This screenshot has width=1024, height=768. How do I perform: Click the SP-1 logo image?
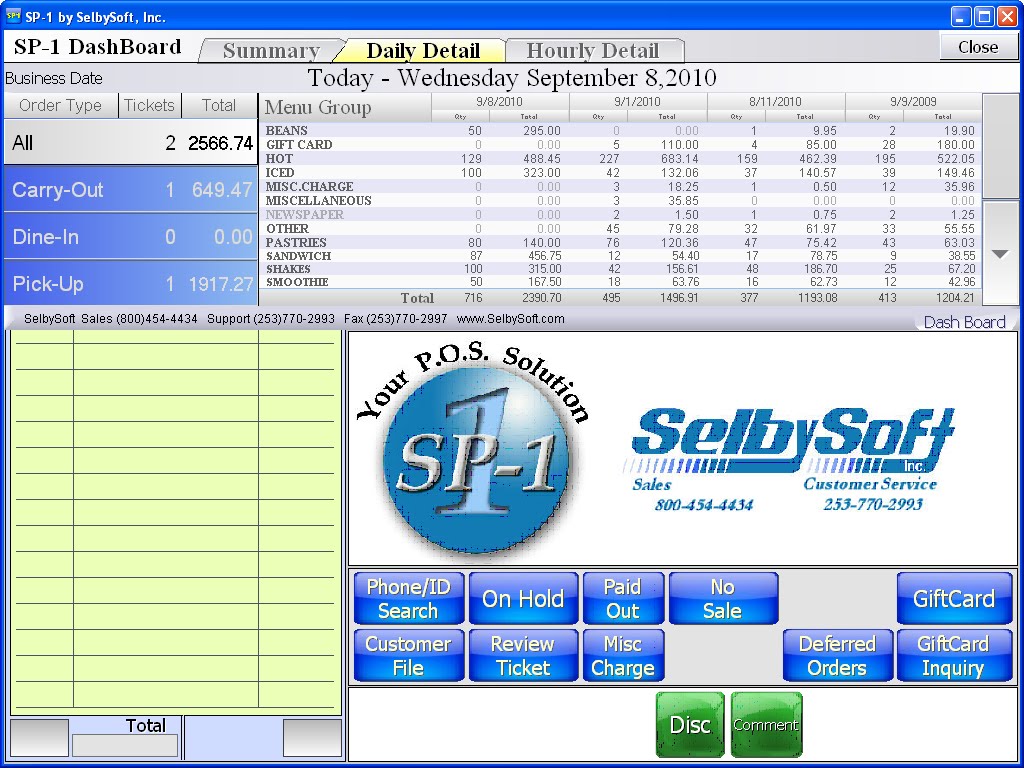click(x=475, y=451)
